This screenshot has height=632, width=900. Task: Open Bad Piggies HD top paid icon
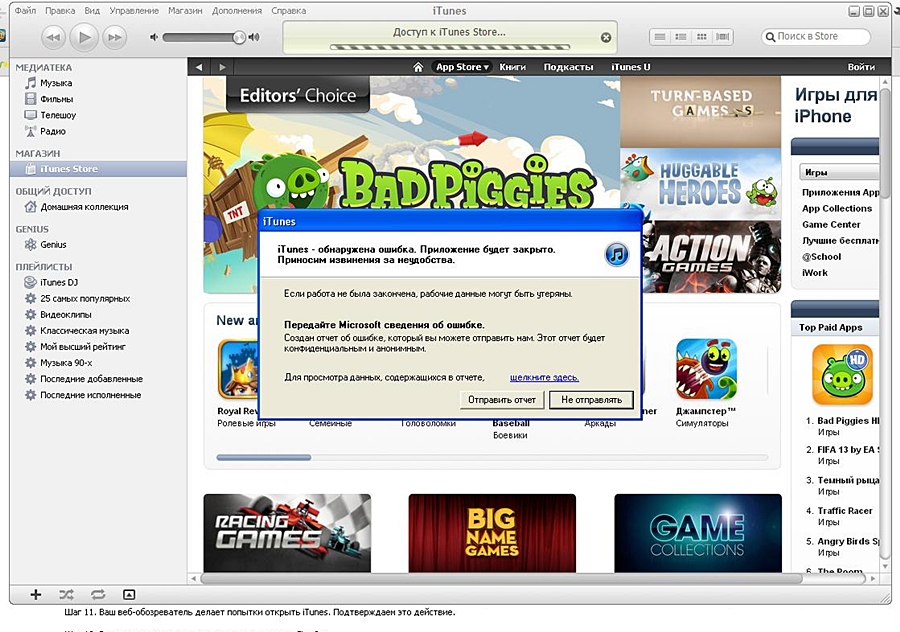(x=842, y=375)
